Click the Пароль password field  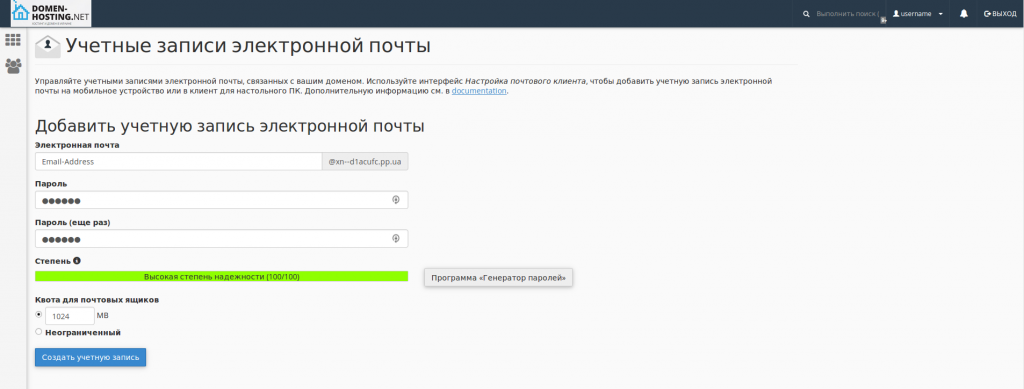coord(221,200)
